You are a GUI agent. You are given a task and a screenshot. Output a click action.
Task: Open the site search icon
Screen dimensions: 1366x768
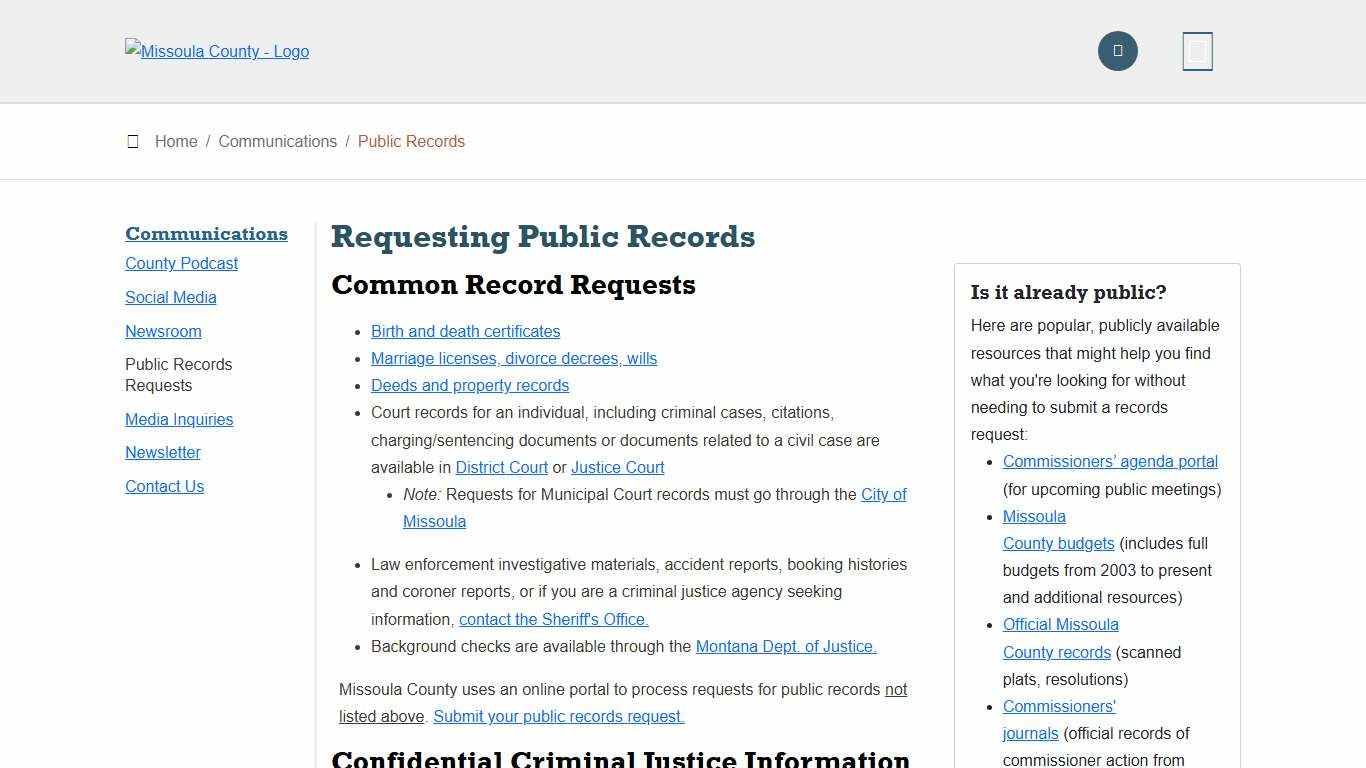click(x=1117, y=51)
